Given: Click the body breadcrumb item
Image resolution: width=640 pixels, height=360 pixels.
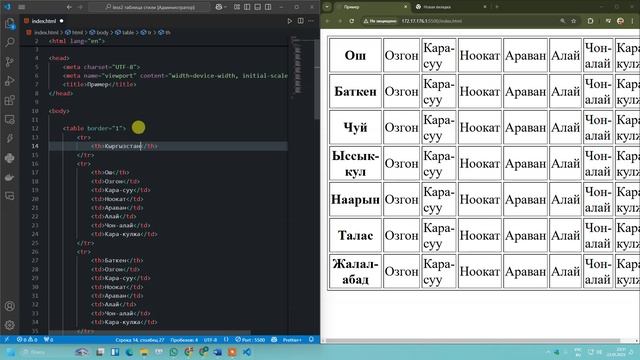Looking at the screenshot, I should (x=99, y=32).
